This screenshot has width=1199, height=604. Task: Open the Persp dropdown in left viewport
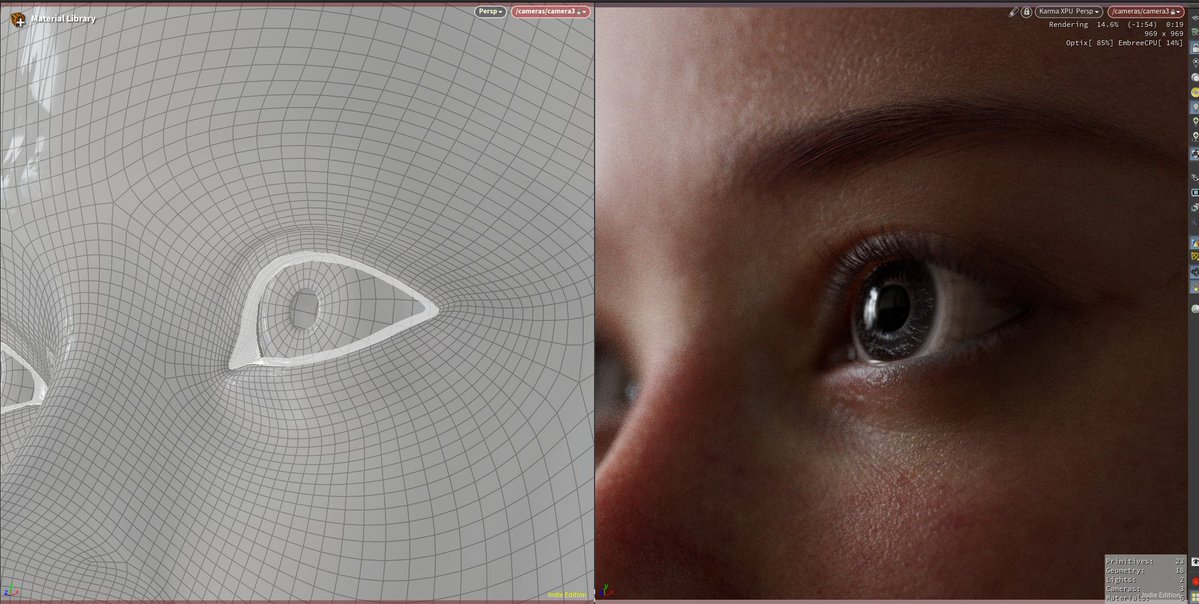490,11
